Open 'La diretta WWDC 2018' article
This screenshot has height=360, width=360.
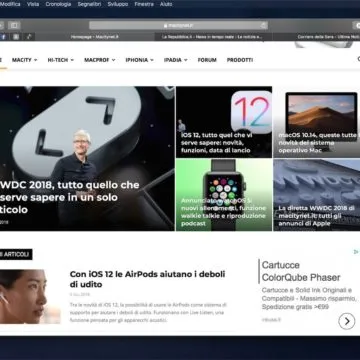317,216
